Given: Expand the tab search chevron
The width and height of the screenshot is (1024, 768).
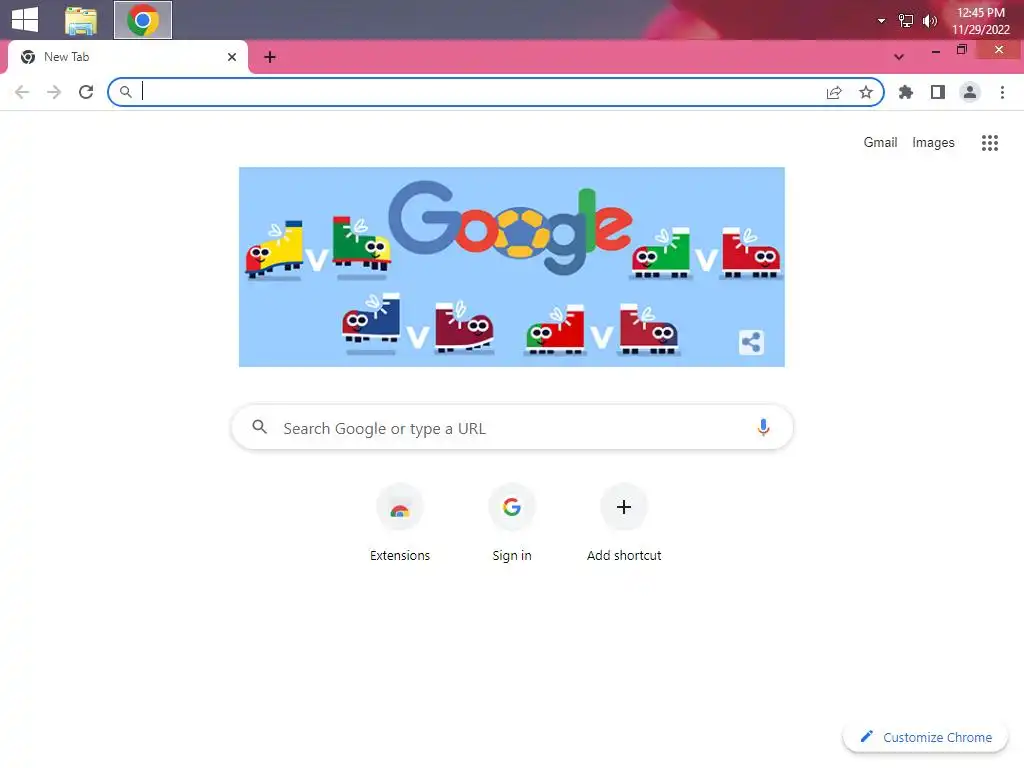Looking at the screenshot, I should pyautogui.click(x=899, y=57).
